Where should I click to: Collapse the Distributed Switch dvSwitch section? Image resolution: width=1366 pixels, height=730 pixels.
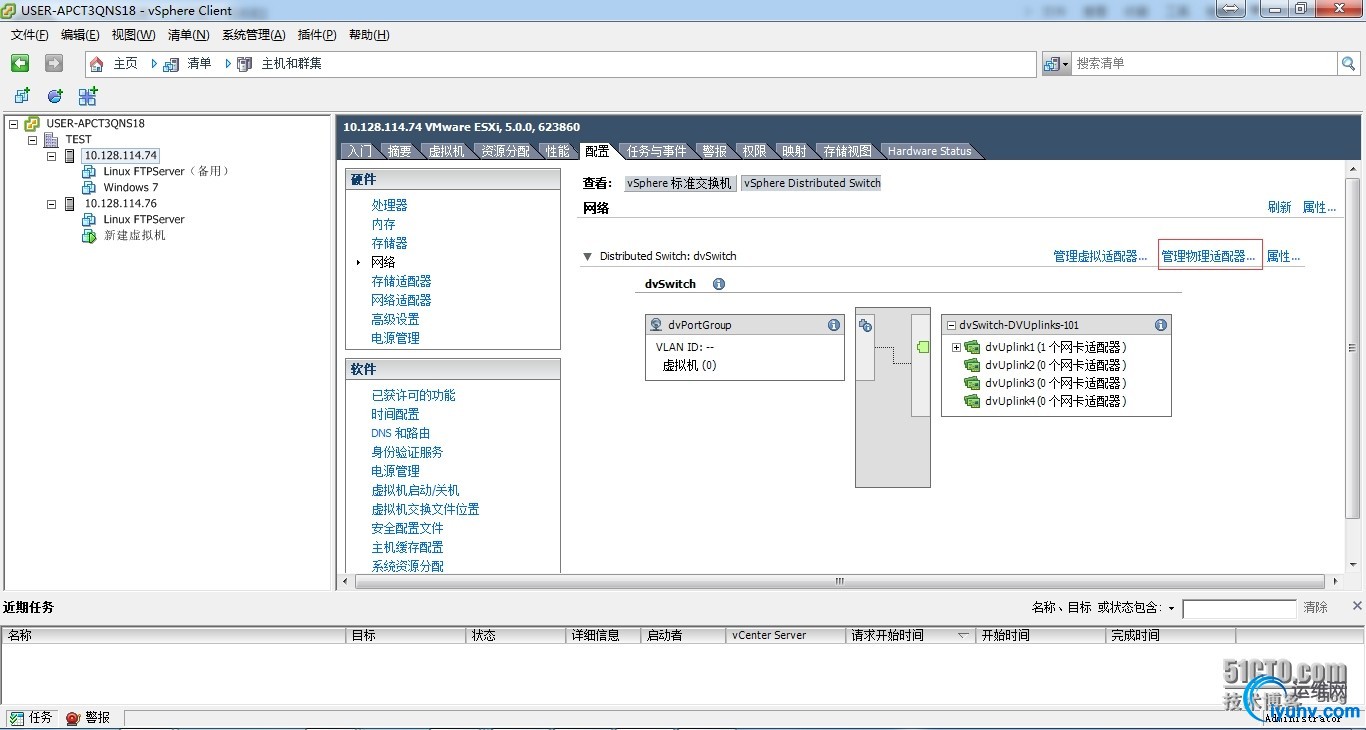(x=588, y=257)
